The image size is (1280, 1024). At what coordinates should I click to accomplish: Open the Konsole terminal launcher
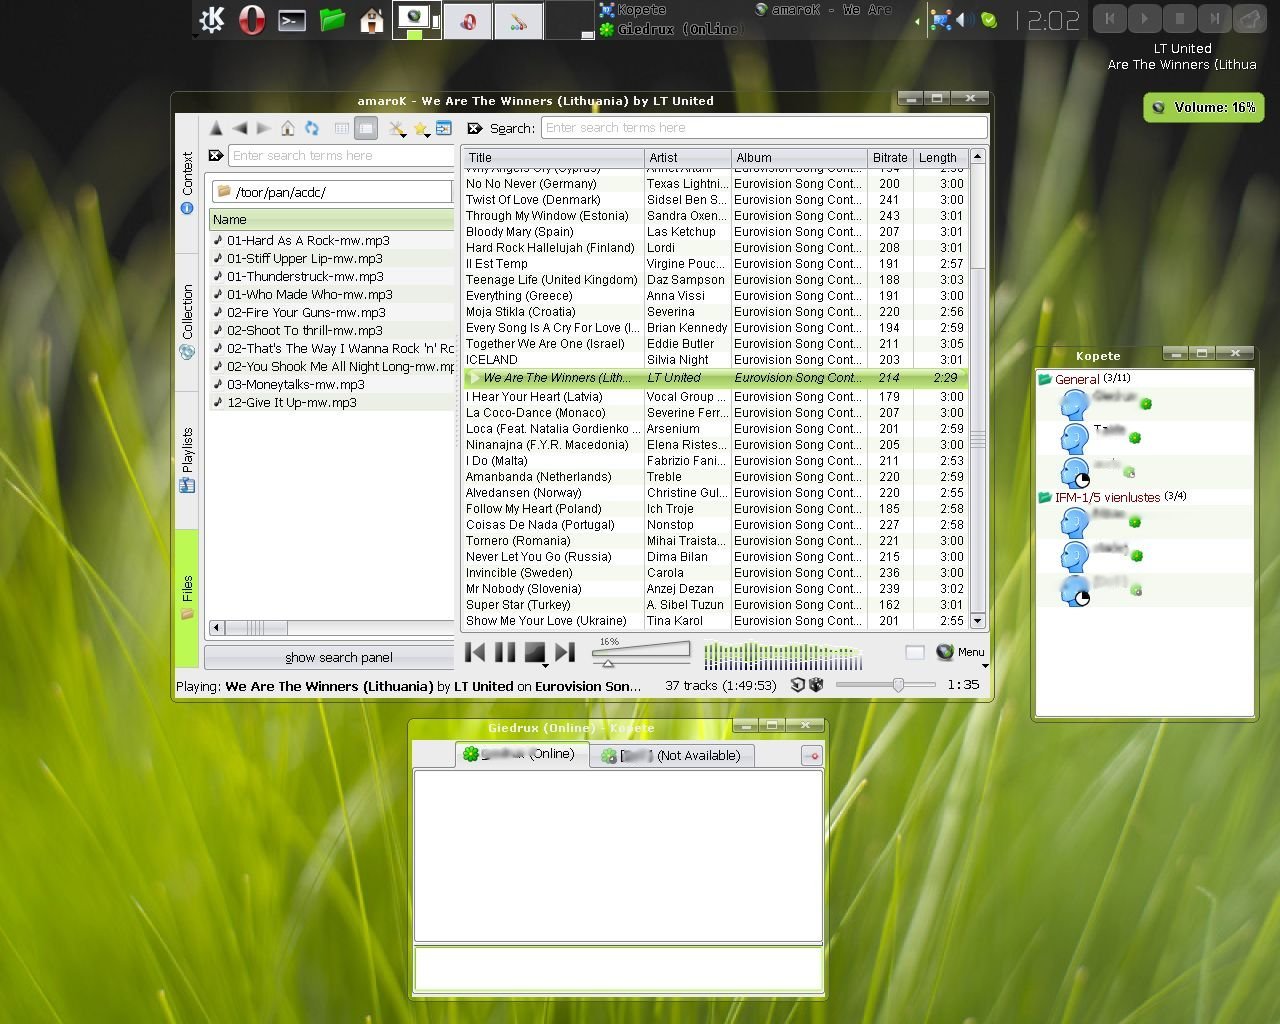tap(292, 20)
